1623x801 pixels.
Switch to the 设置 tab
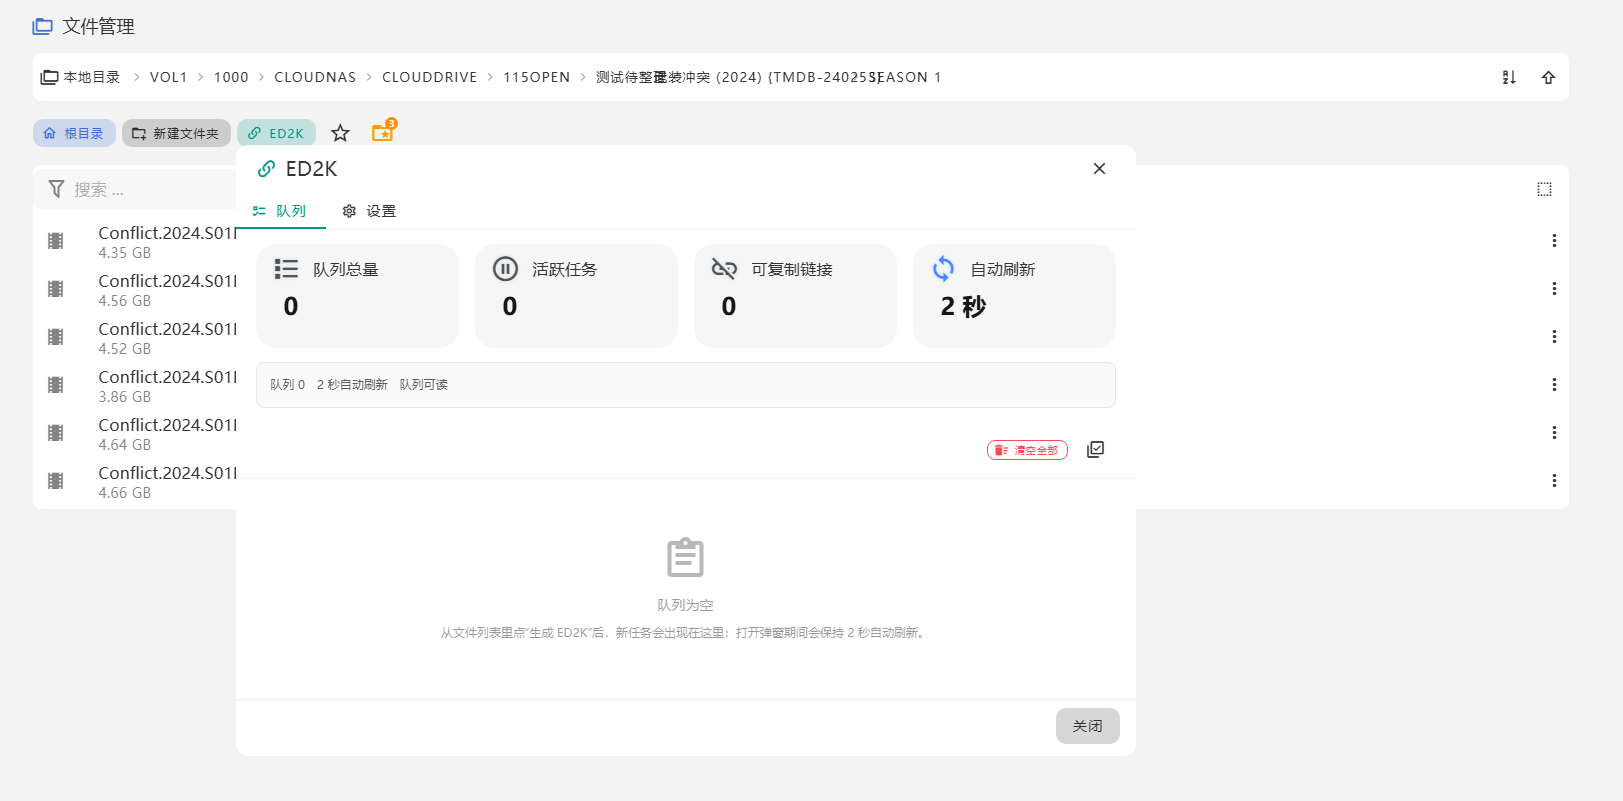[x=369, y=211]
